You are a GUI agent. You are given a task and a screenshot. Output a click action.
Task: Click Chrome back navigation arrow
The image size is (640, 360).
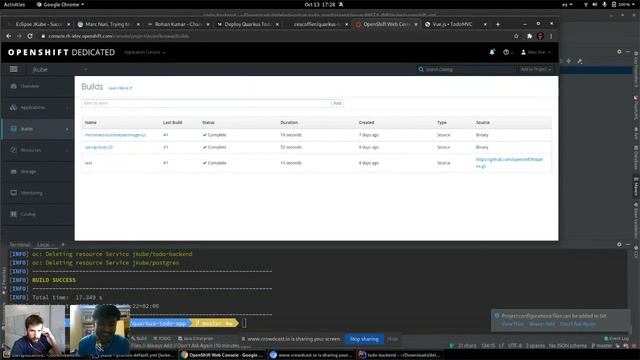click(x=9, y=36)
